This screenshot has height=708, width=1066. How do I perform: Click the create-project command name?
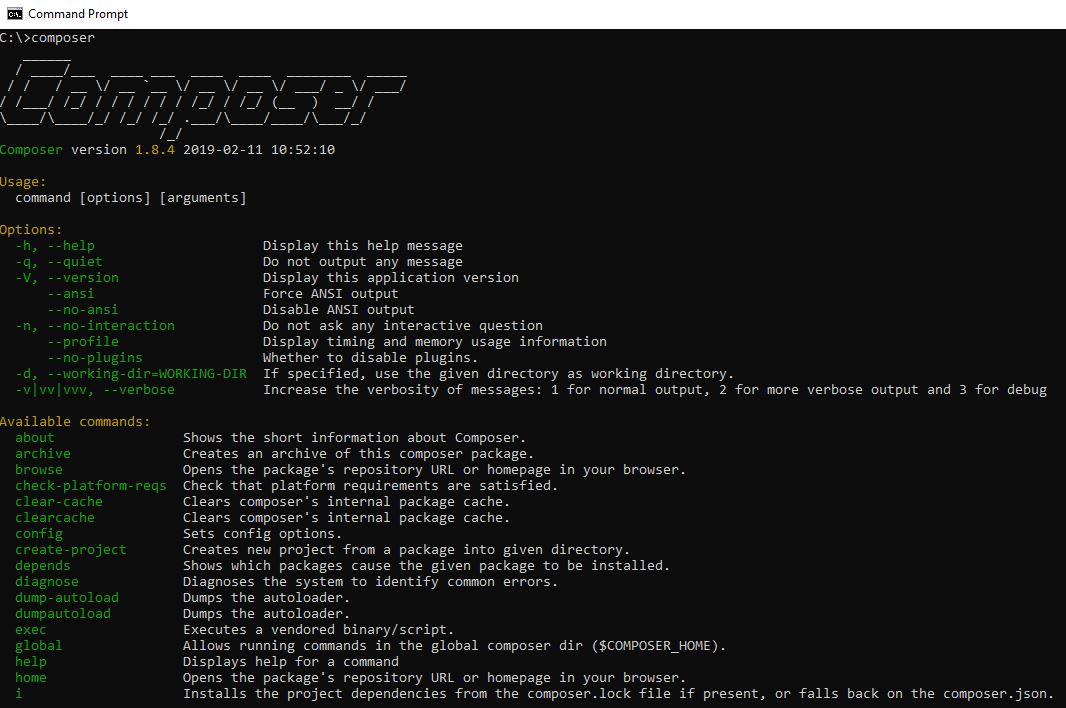point(70,550)
